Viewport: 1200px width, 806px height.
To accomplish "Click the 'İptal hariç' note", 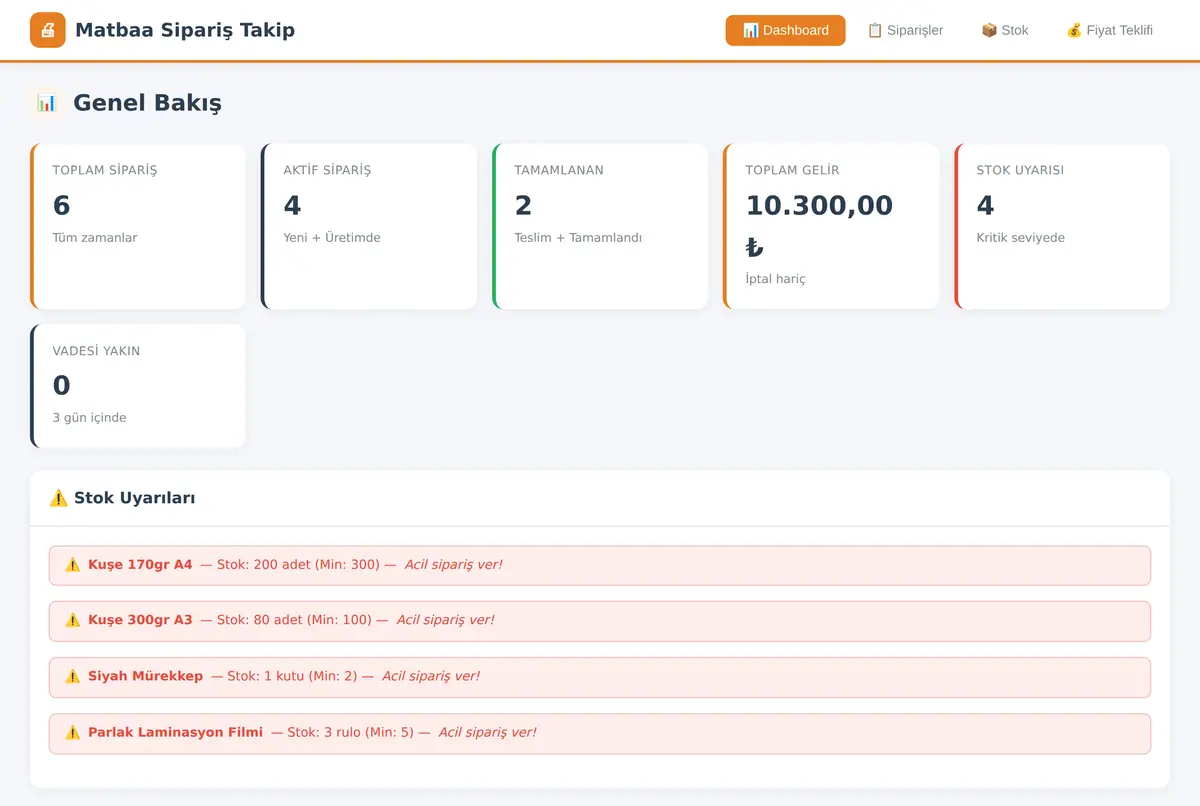I will pos(776,279).
